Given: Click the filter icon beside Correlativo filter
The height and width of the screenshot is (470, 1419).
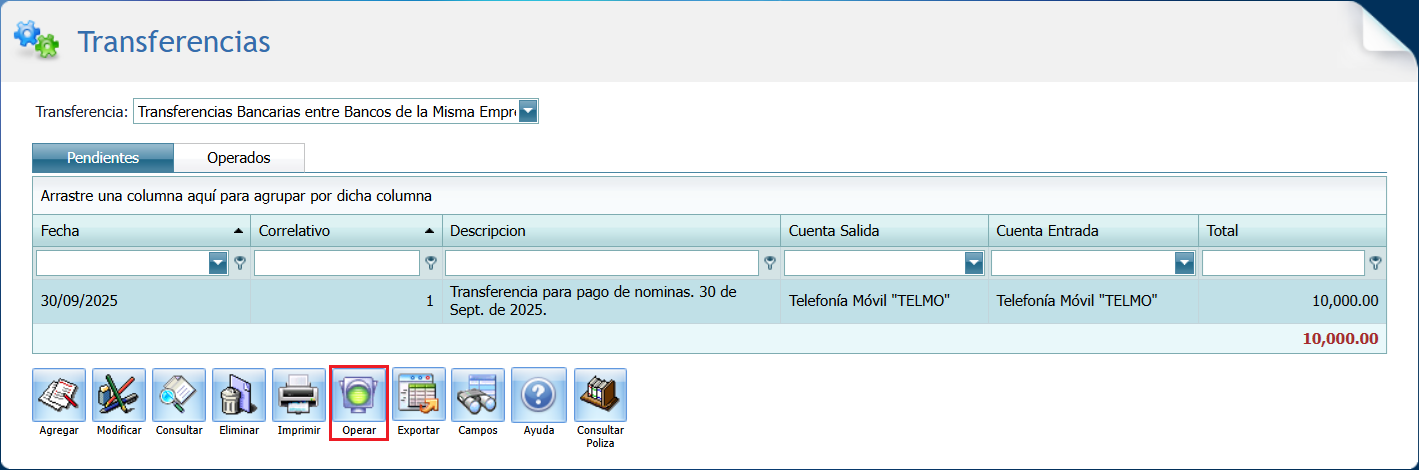Looking at the screenshot, I should pos(431,263).
